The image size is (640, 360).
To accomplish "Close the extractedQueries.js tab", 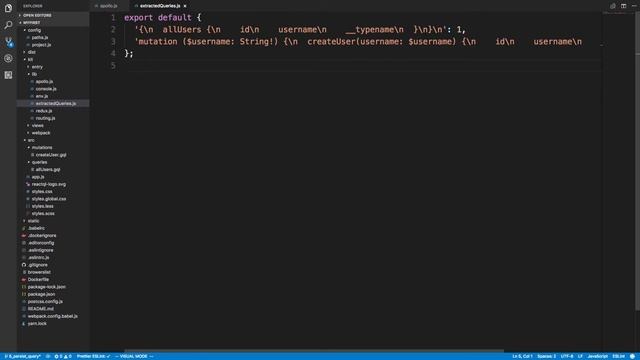I will pyautogui.click(x=185, y=6).
